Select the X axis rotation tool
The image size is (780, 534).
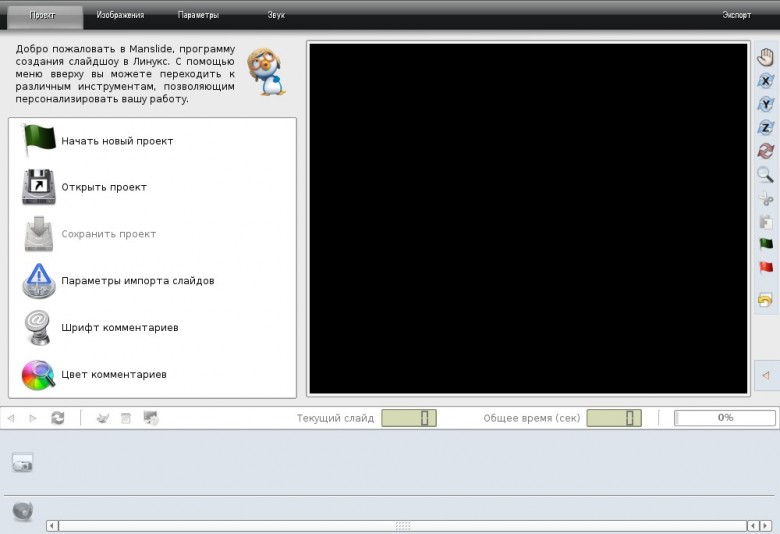[766, 81]
